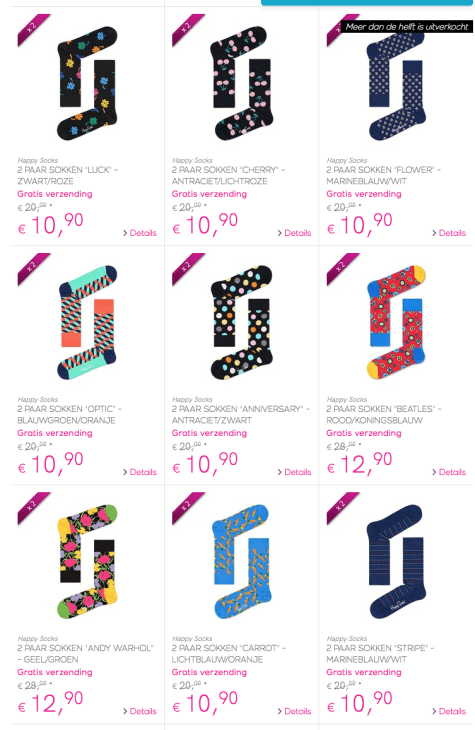This screenshot has width=475, height=730.
Task: Open Details for CHERRY socks
Action: tap(294, 233)
